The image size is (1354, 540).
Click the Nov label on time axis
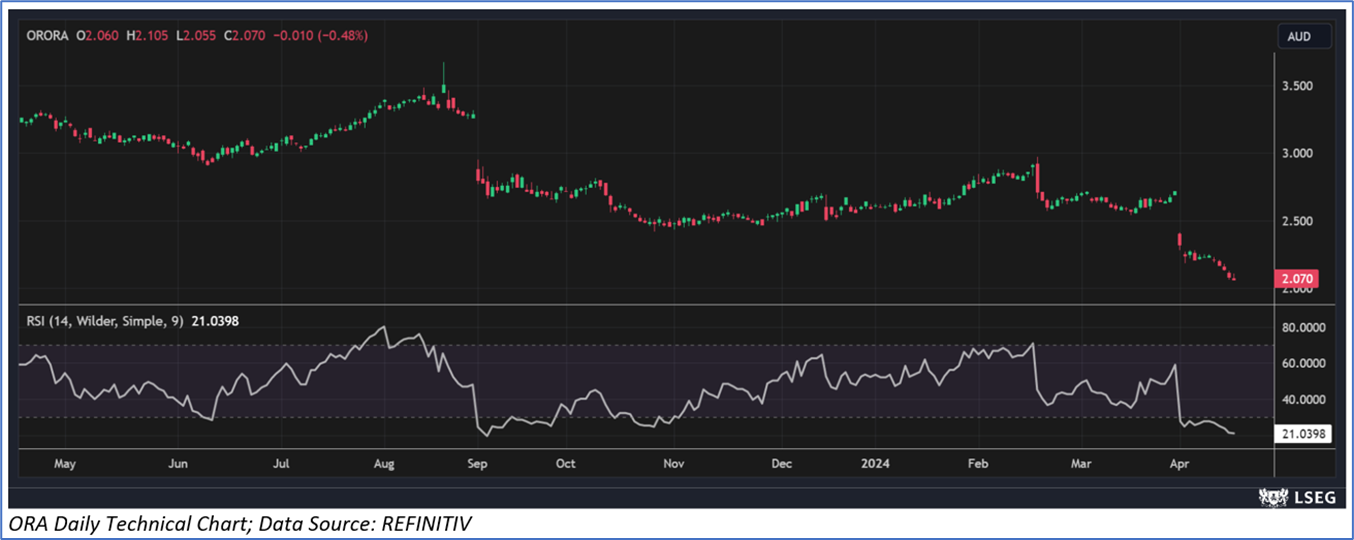tap(673, 464)
